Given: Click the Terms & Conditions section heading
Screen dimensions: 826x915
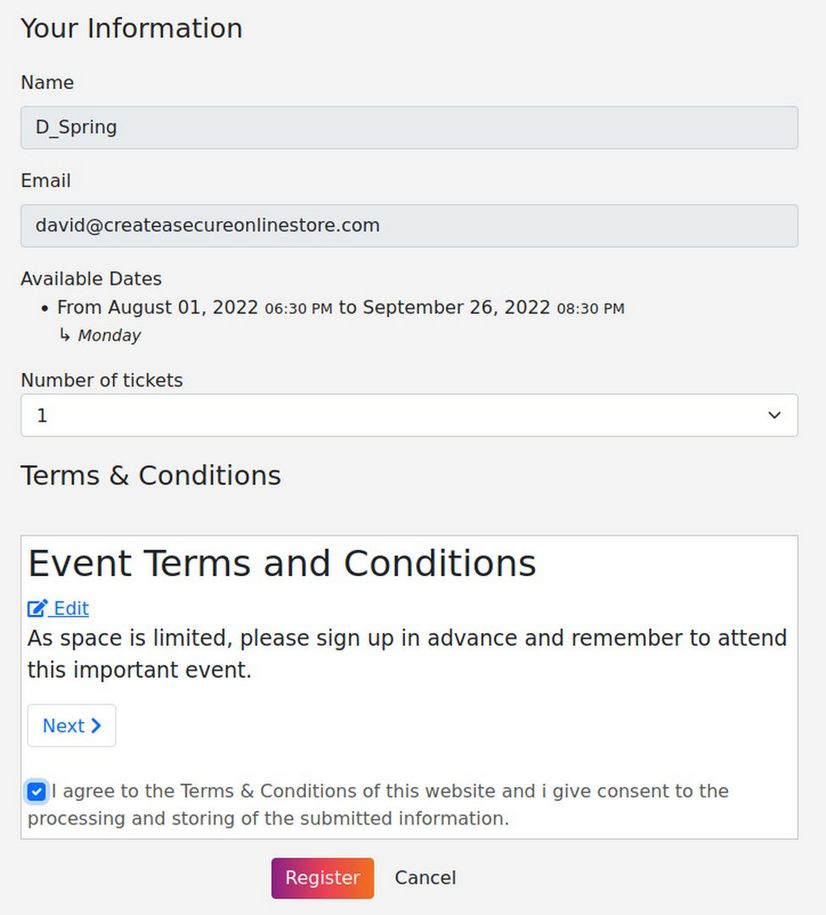Looking at the screenshot, I should tap(150, 475).
